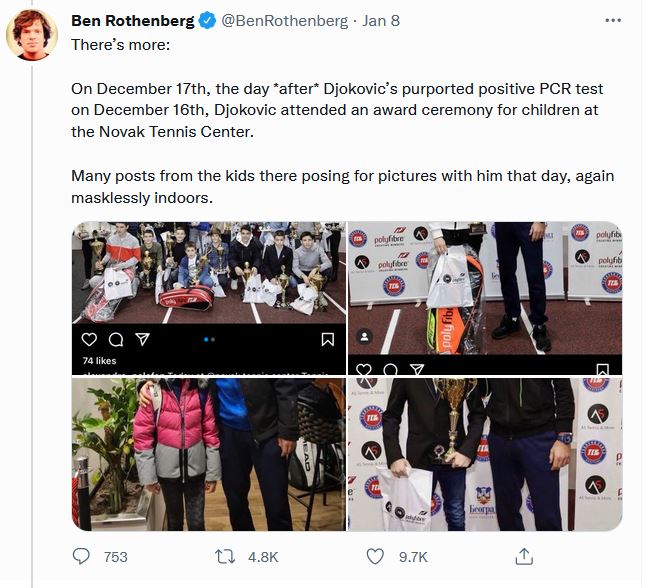
Task: Click the Instagram paper plane icon in the top-left photo
Action: [x=141, y=340]
